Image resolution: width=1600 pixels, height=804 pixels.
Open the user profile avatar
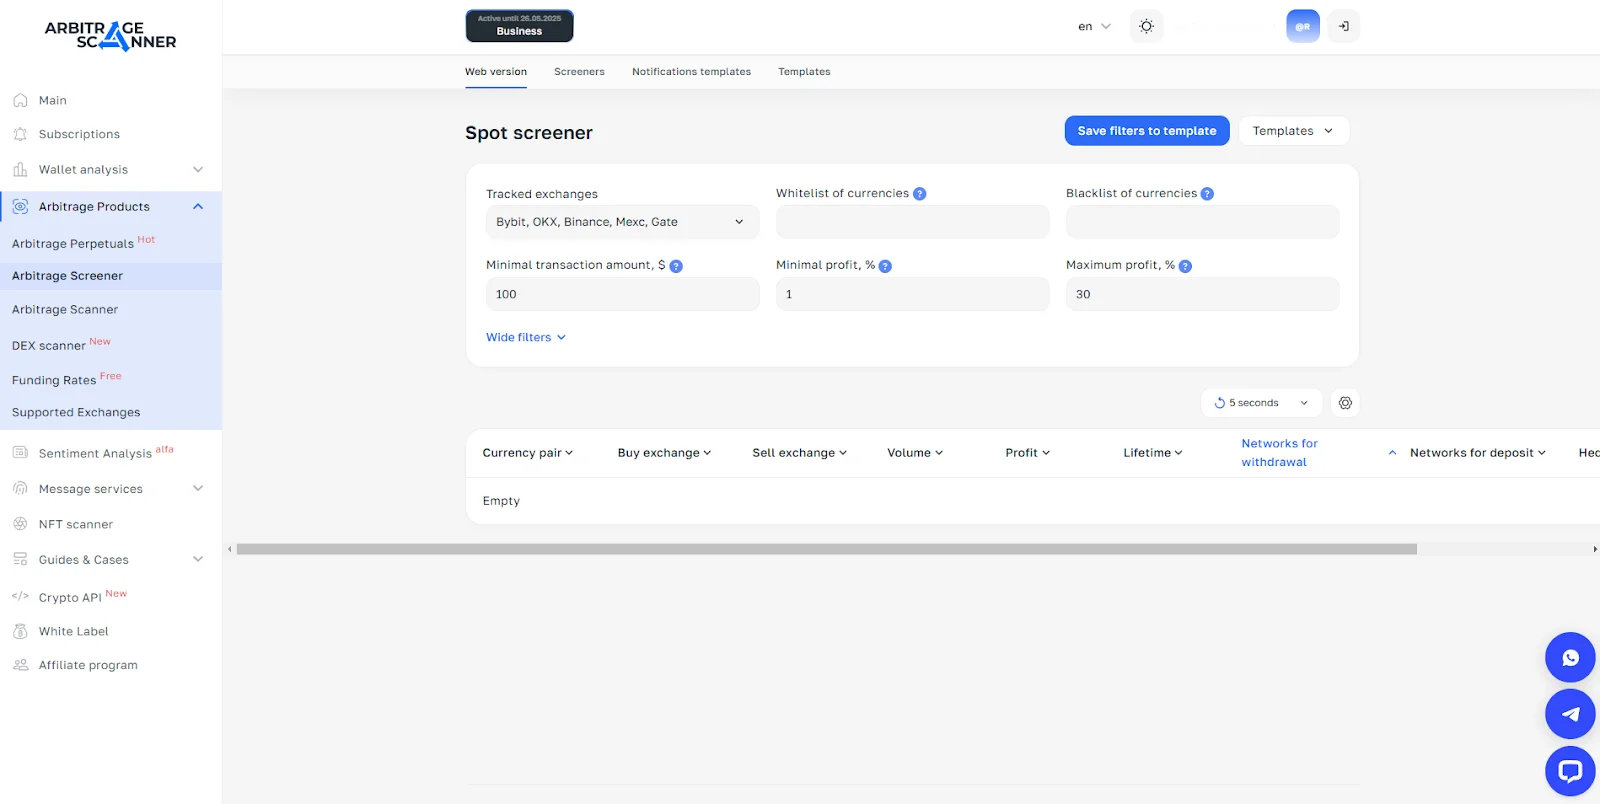coord(1302,26)
